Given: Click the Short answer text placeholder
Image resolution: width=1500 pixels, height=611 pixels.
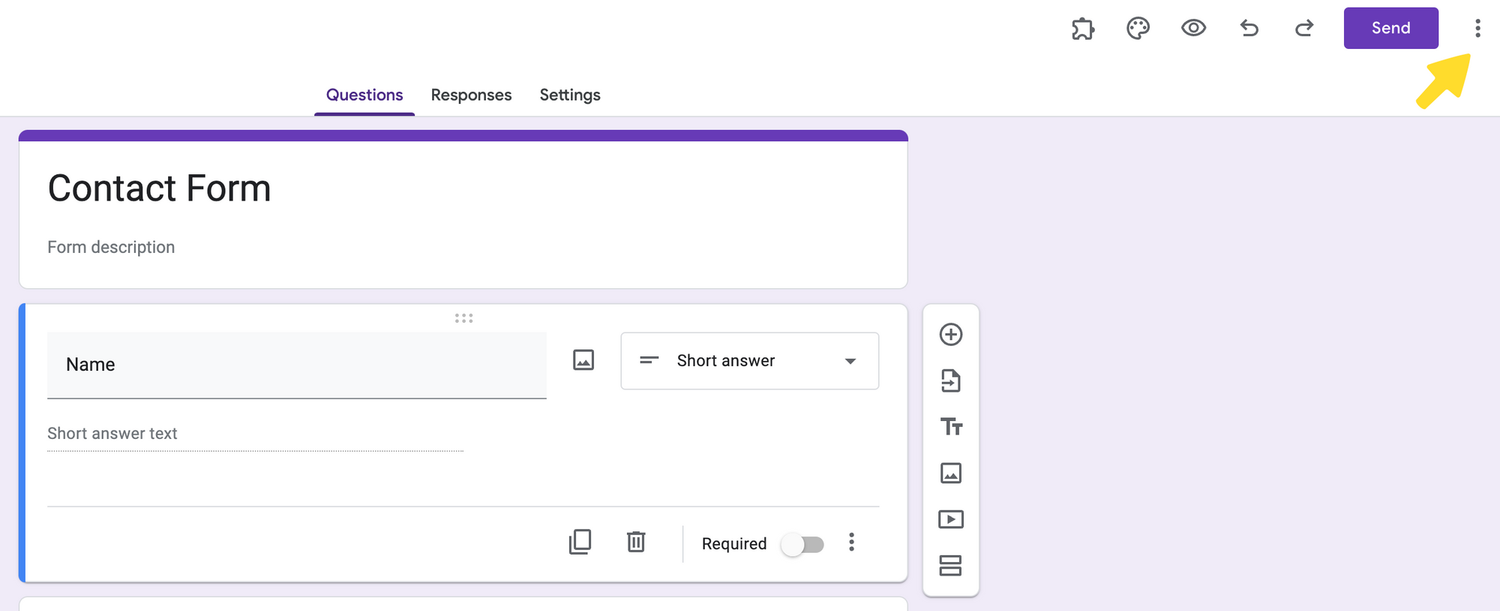Looking at the screenshot, I should 112,433.
